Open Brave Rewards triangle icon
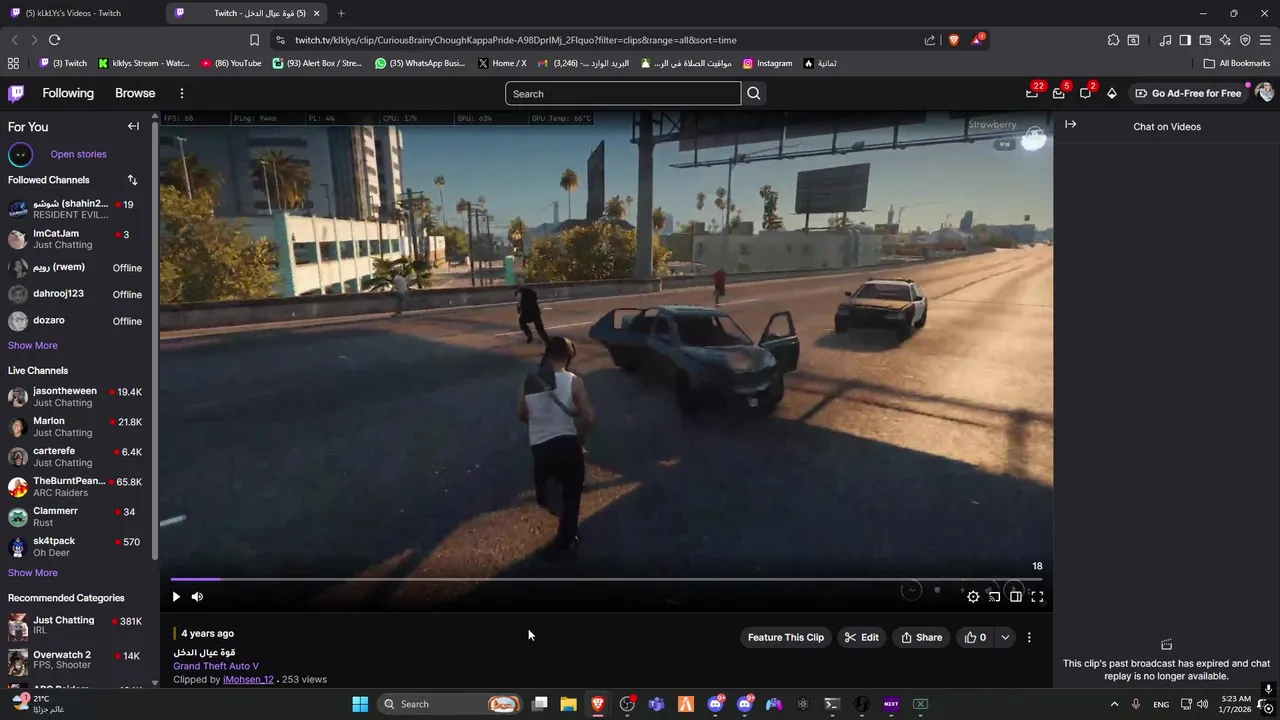The image size is (1280, 720). (x=977, y=40)
